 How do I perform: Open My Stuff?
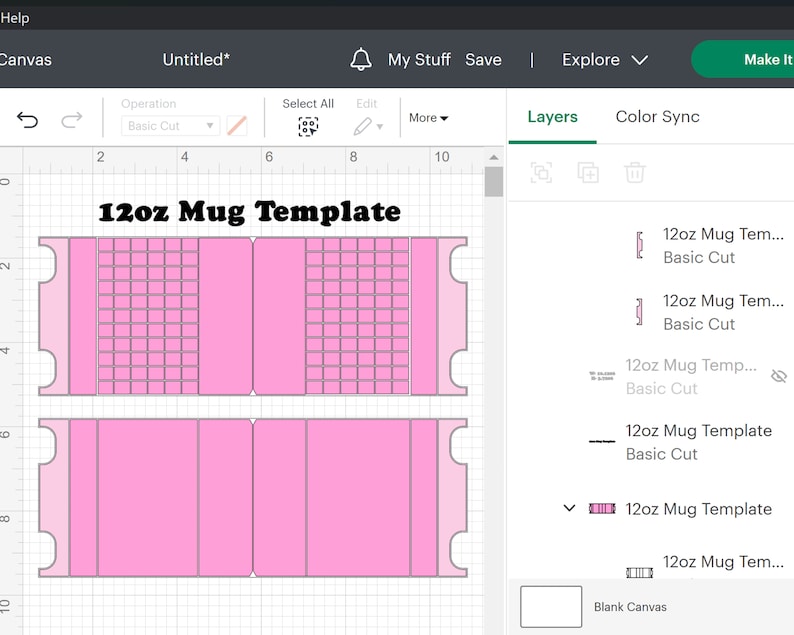[x=419, y=60]
